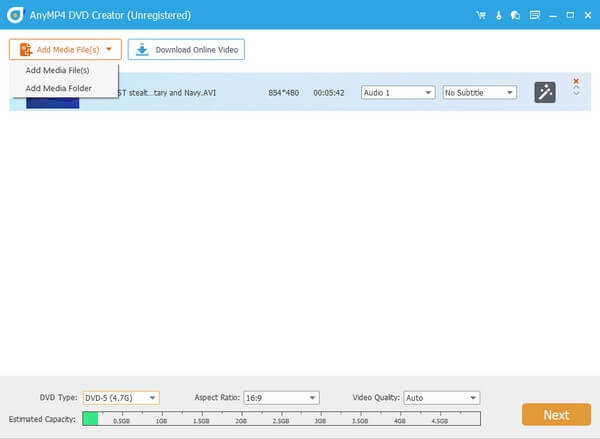
Task: Minimize the AnyMP4 DVD Creator window
Action: (x=553, y=16)
